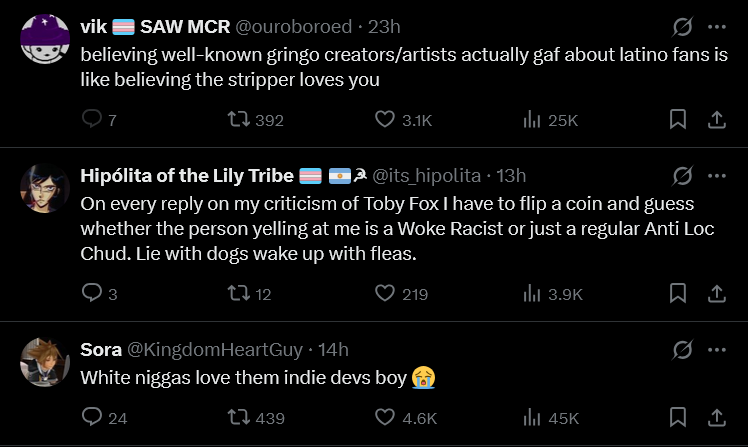The image size is (748, 447).
Task: Bookmark vik's tweet
Action: coord(677,120)
